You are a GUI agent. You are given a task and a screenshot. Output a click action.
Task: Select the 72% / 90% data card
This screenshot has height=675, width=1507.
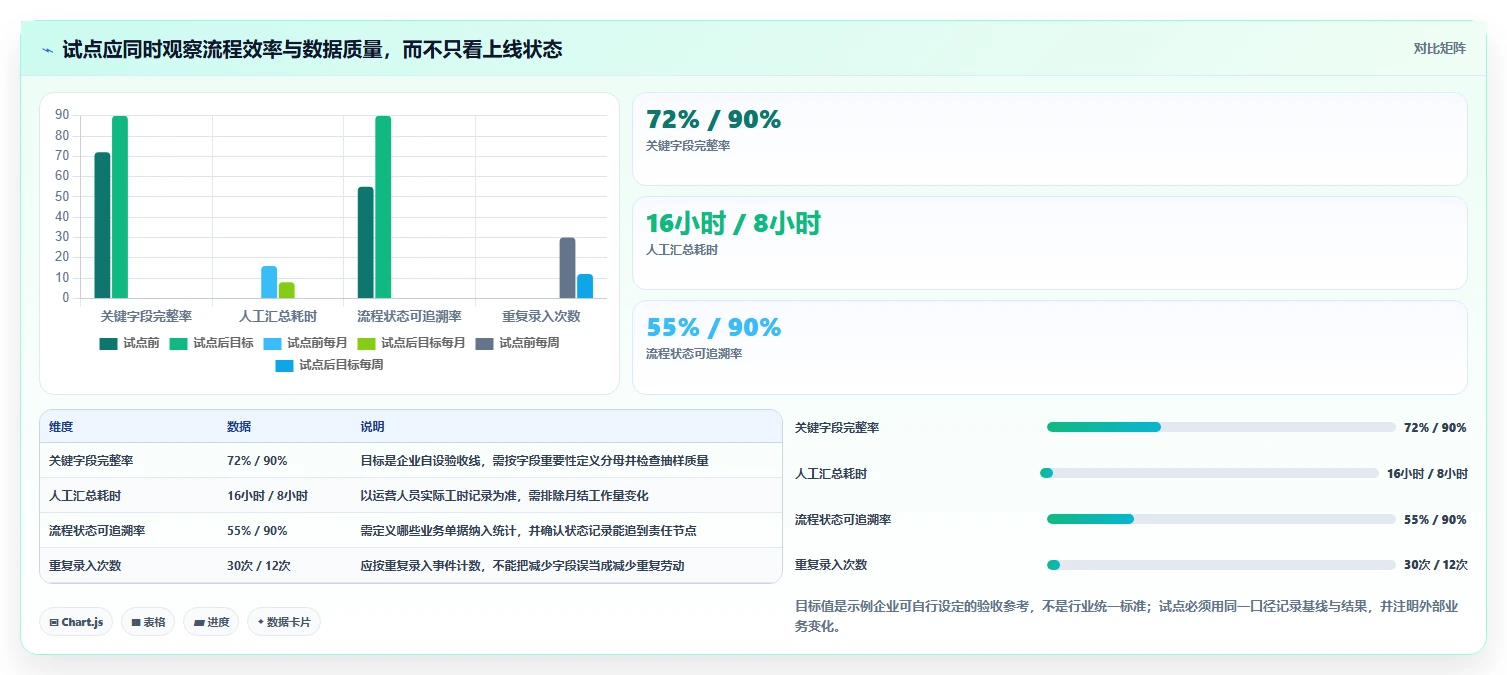tap(1049, 139)
